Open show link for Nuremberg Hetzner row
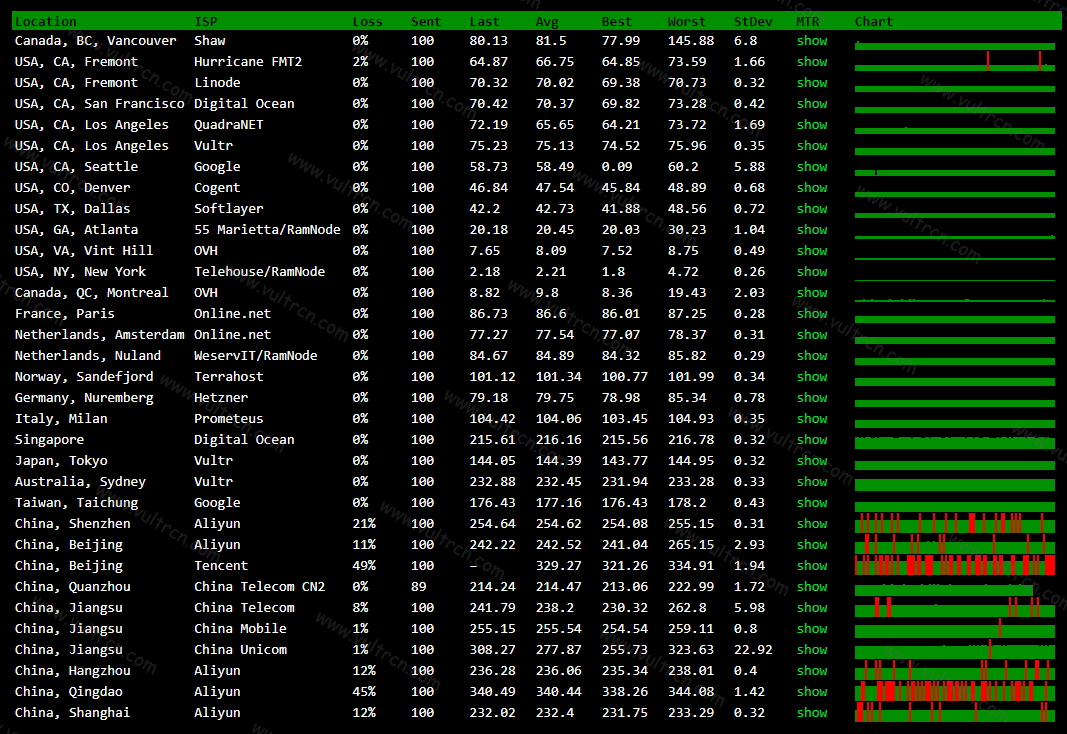Image resolution: width=1067 pixels, height=734 pixels. tap(812, 398)
